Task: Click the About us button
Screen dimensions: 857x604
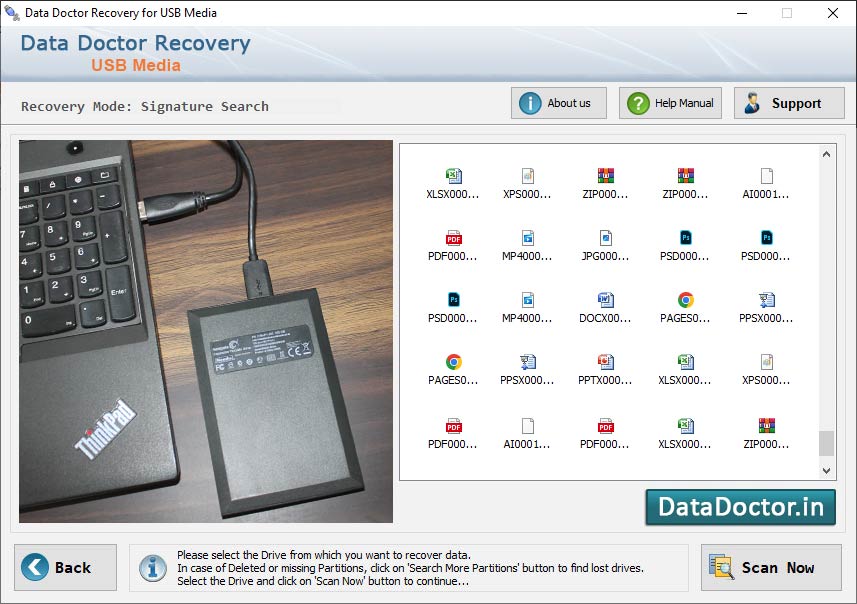Action: tap(558, 102)
